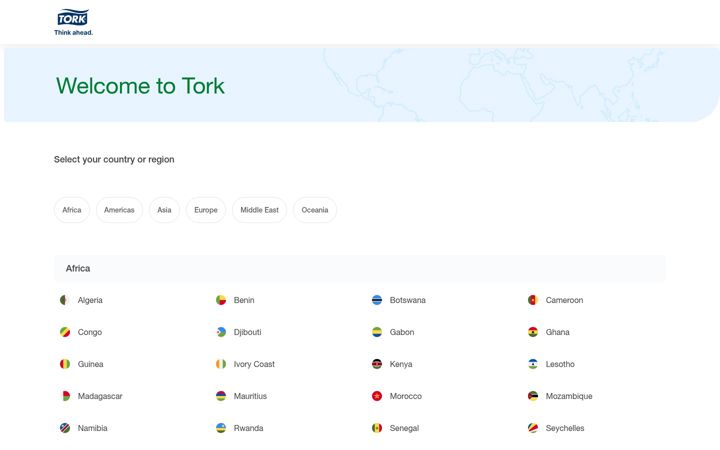The height and width of the screenshot is (450, 720).
Task: Pick Mozambique from the list
Action: [569, 396]
